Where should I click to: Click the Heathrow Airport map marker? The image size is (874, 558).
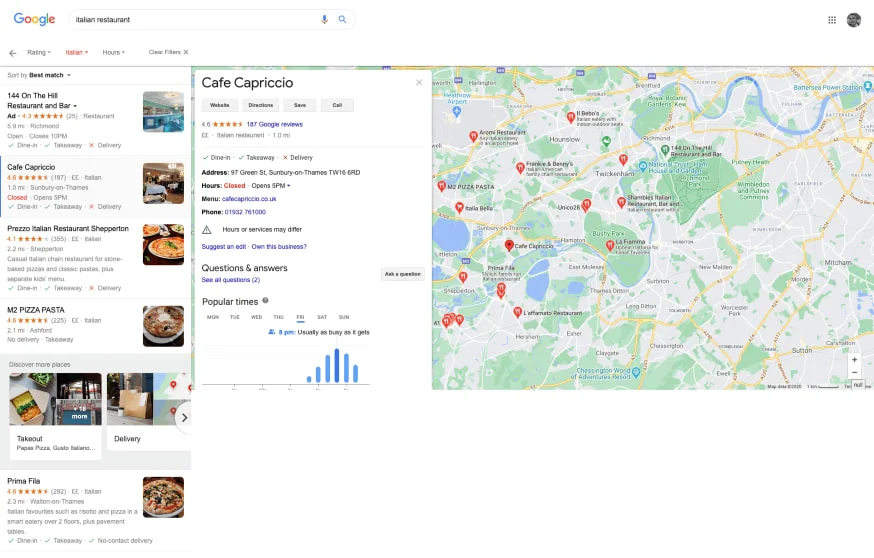tap(457, 111)
